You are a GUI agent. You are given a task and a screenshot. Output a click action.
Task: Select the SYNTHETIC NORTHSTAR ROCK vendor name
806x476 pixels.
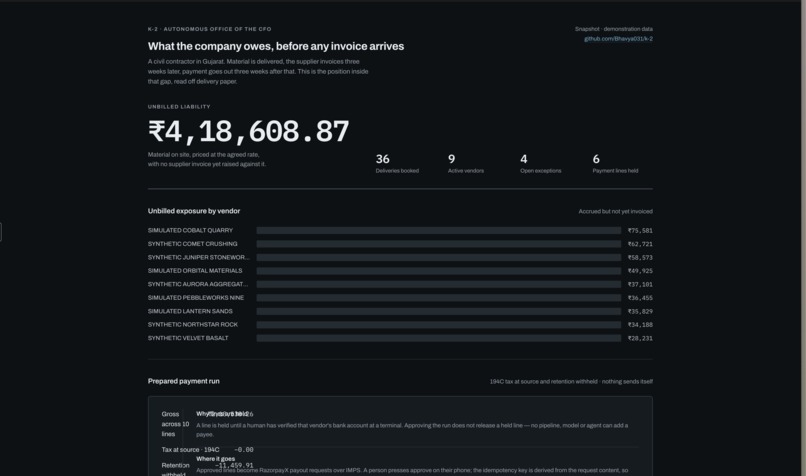193,324
